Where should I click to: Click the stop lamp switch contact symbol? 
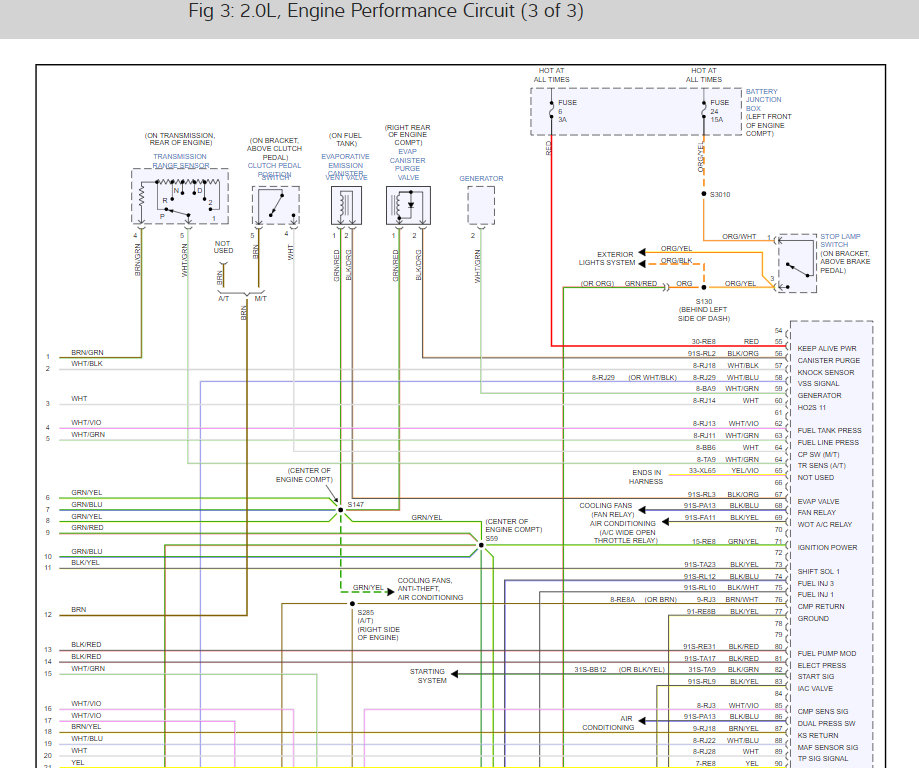coord(797,263)
